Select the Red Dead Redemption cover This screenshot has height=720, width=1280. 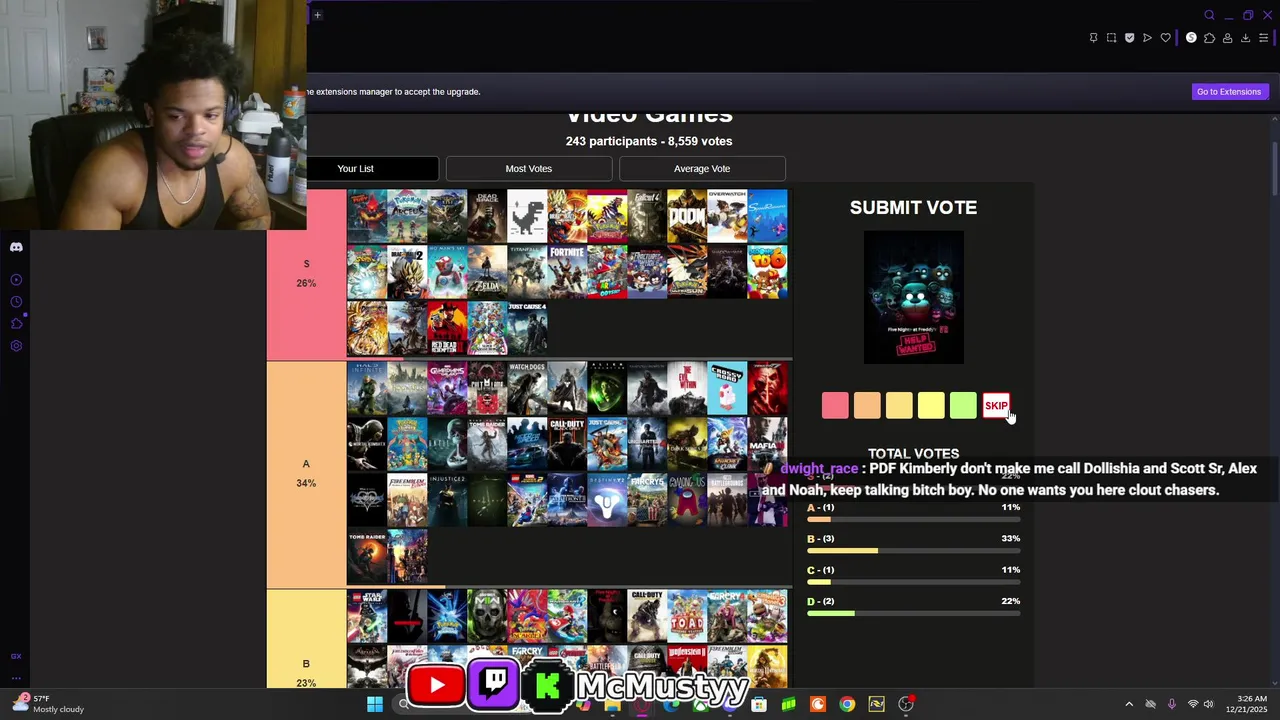pos(447,328)
